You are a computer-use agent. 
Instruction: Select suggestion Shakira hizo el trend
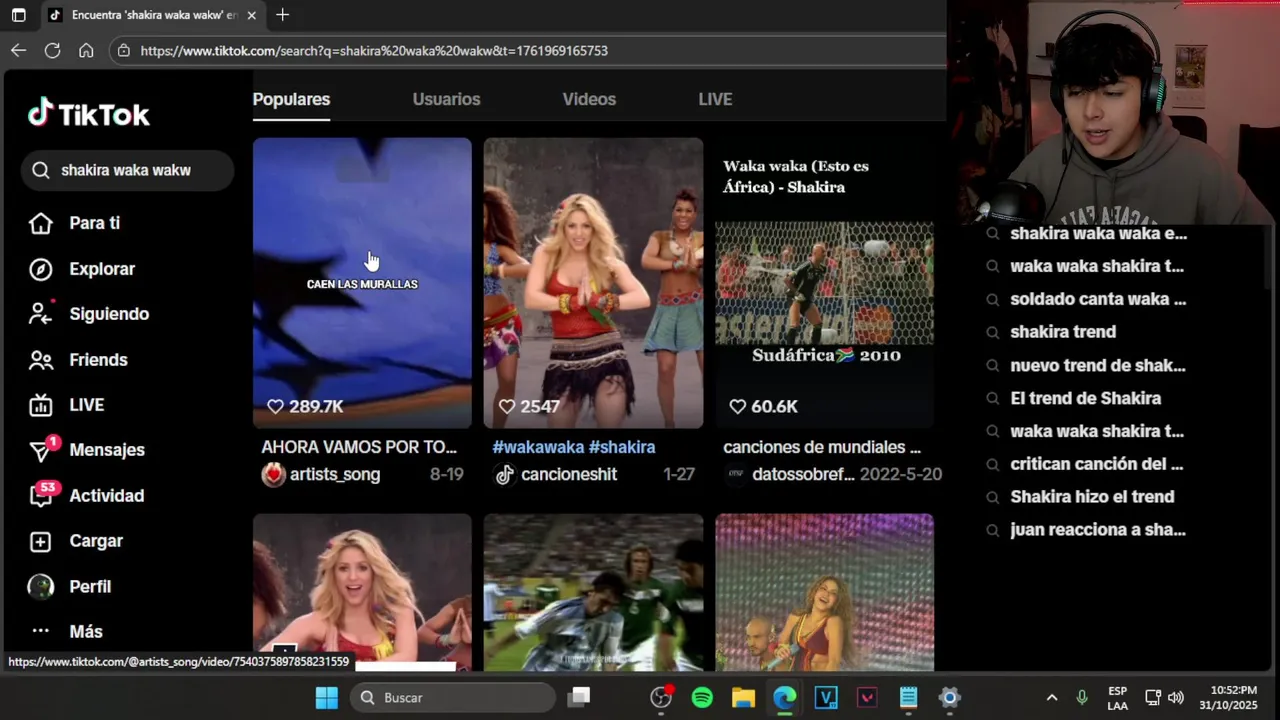coord(1092,497)
